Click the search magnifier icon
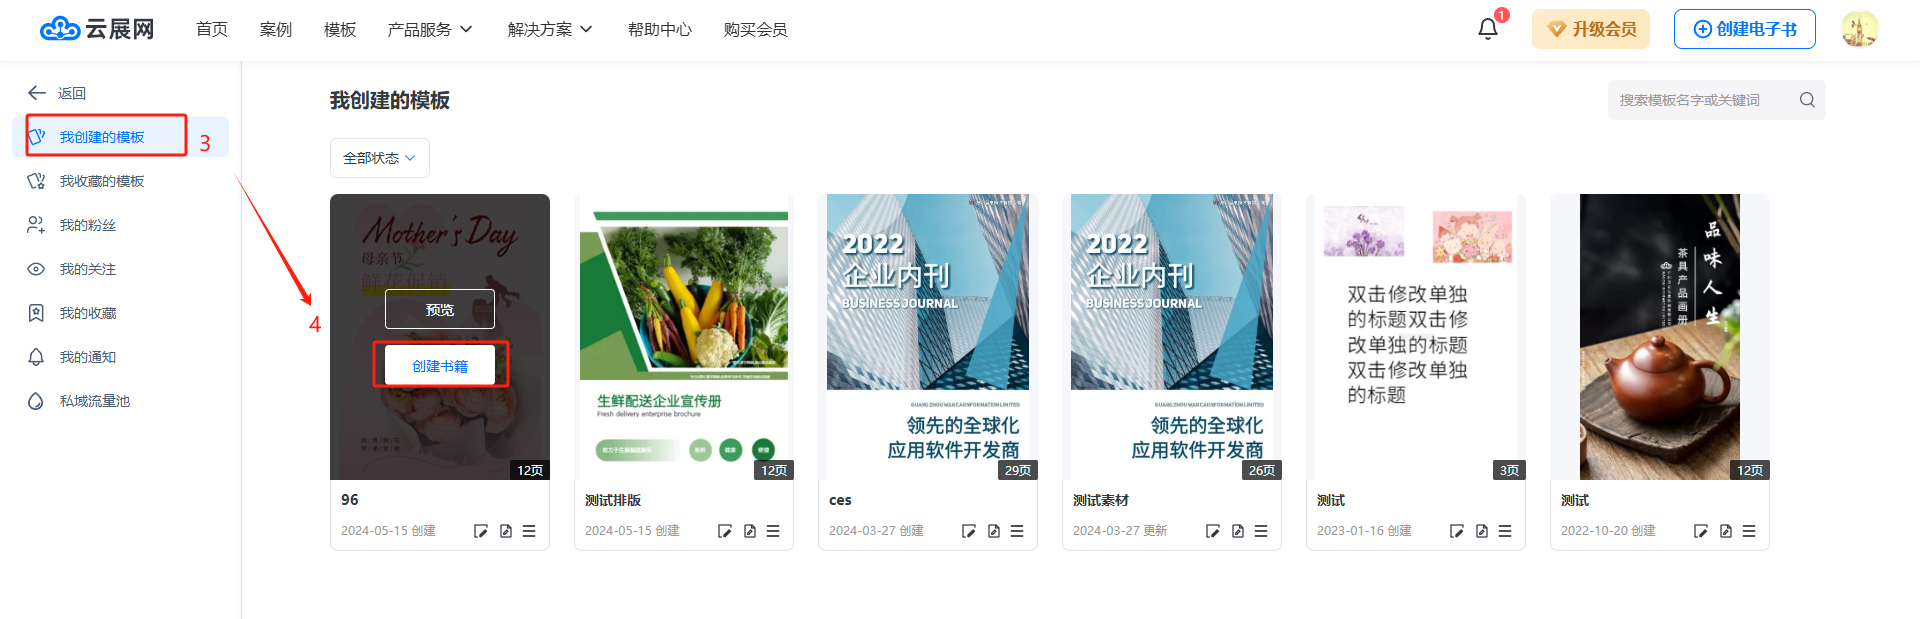Viewport: 1920px width, 619px height. click(x=1806, y=100)
